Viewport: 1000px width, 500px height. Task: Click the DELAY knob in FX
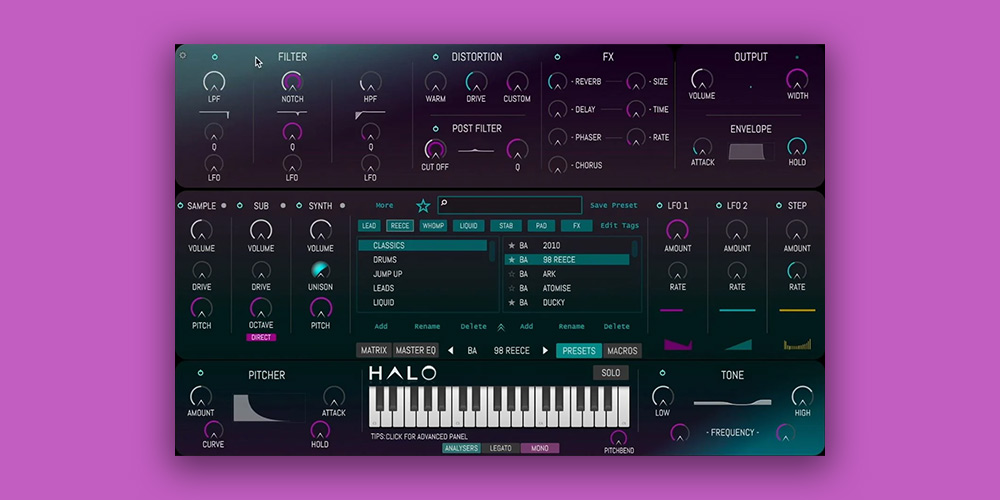click(x=557, y=110)
